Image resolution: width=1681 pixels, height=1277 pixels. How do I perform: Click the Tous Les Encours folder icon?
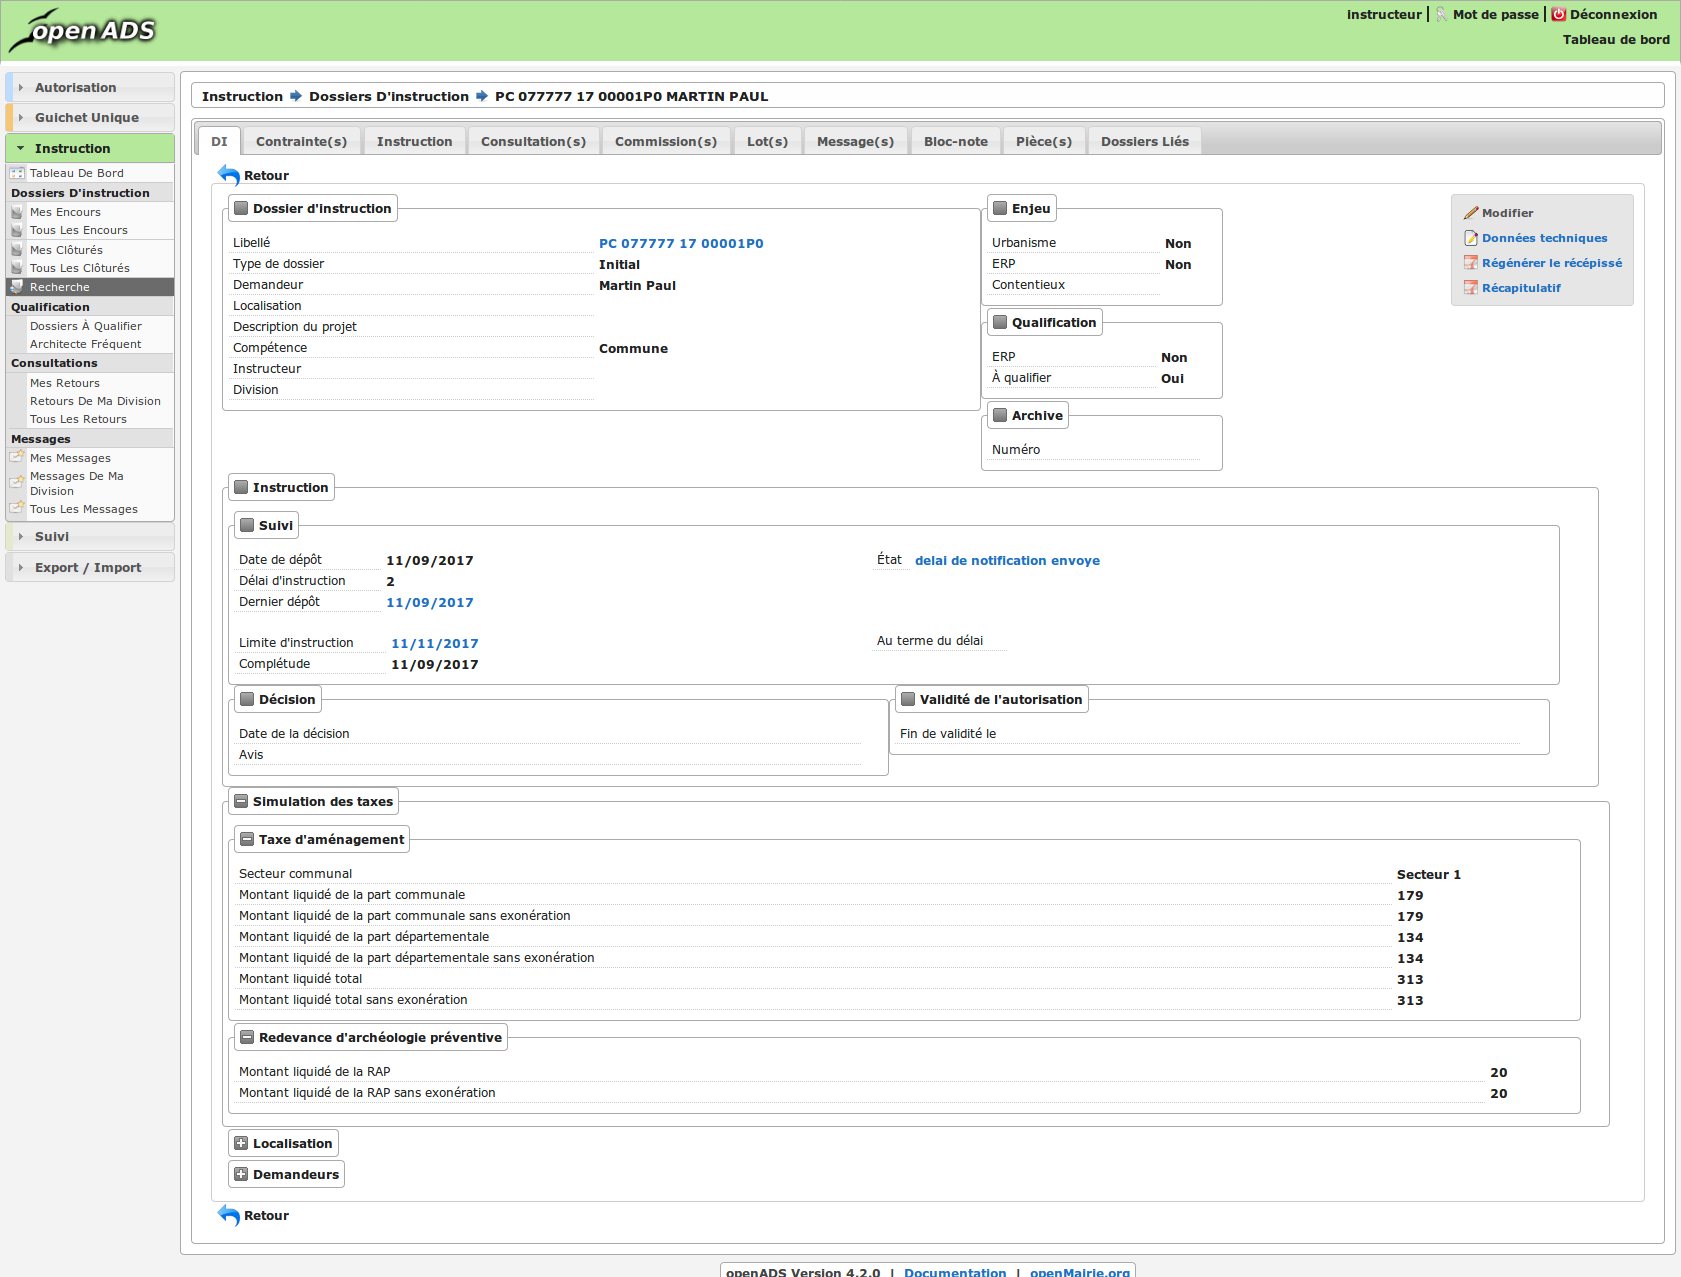pyautogui.click(x=17, y=230)
